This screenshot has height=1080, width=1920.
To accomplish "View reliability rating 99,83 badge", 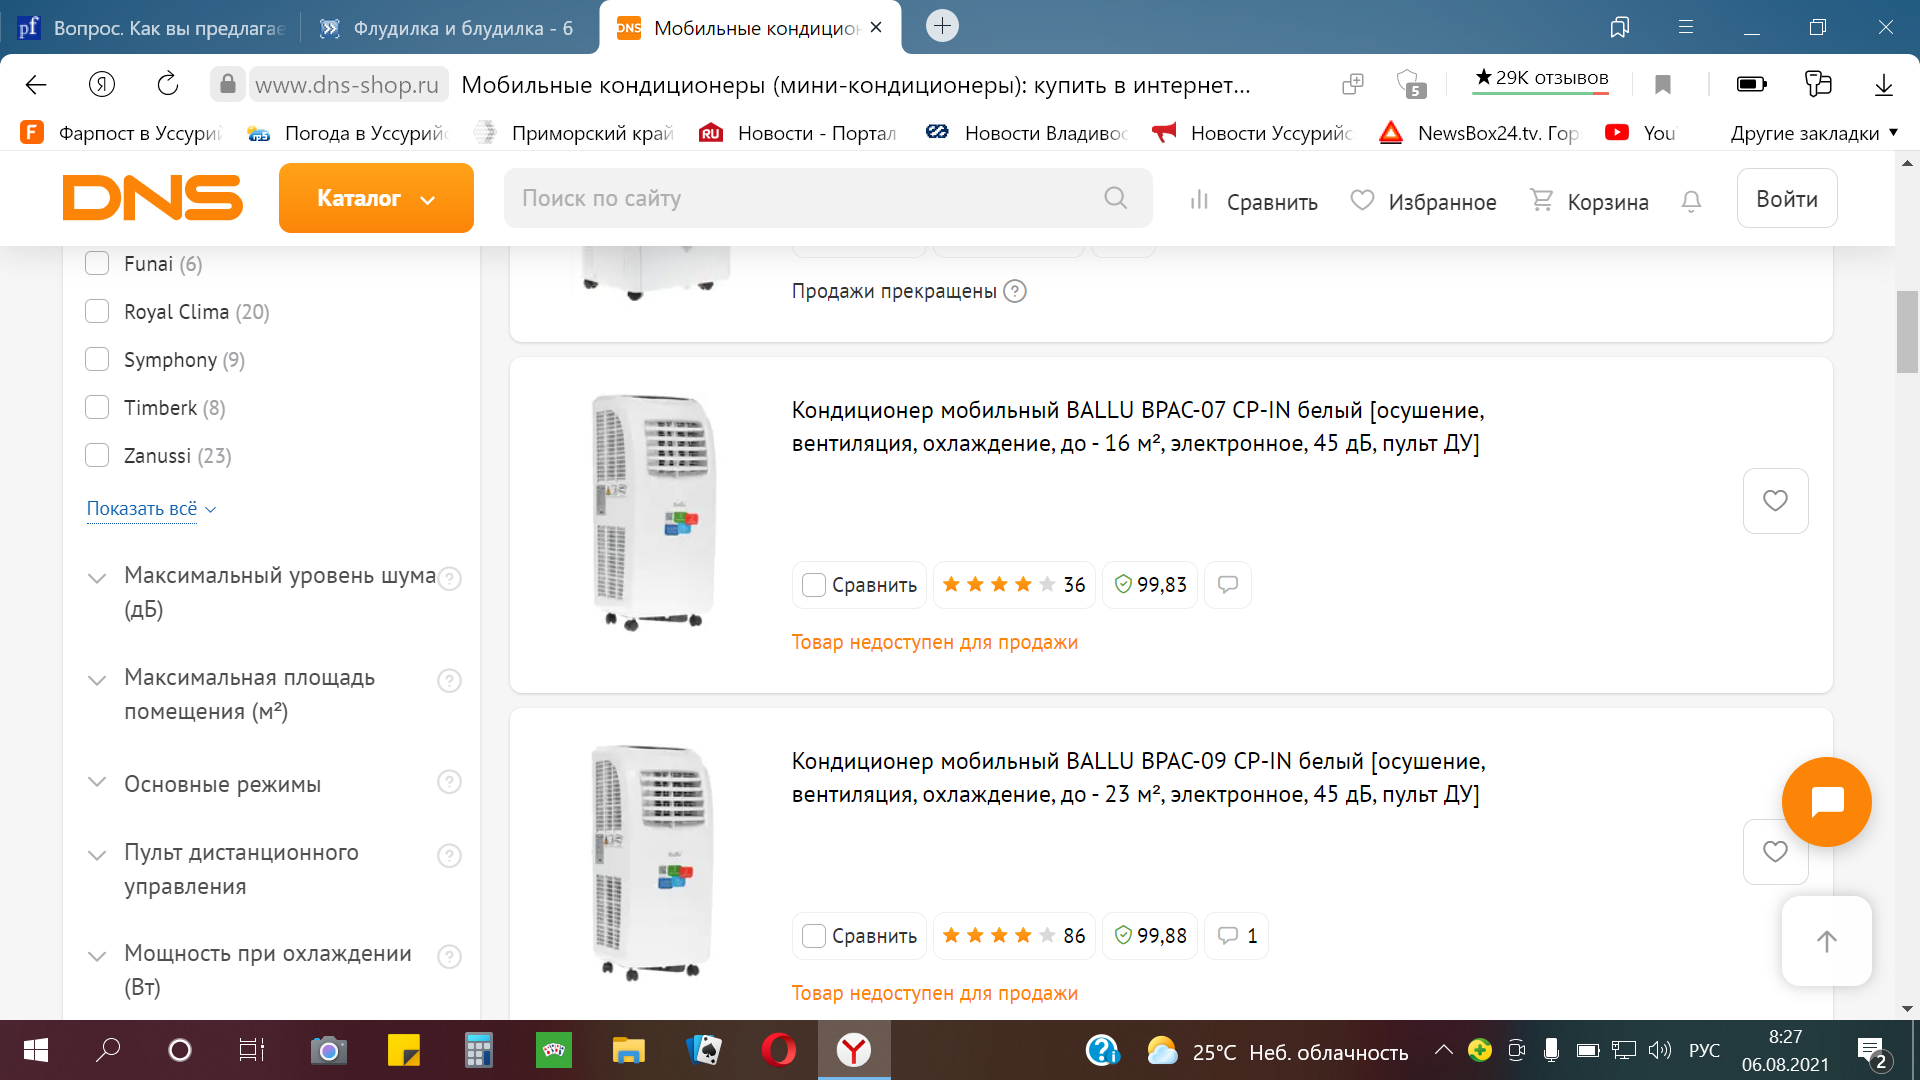I will pos(1150,585).
